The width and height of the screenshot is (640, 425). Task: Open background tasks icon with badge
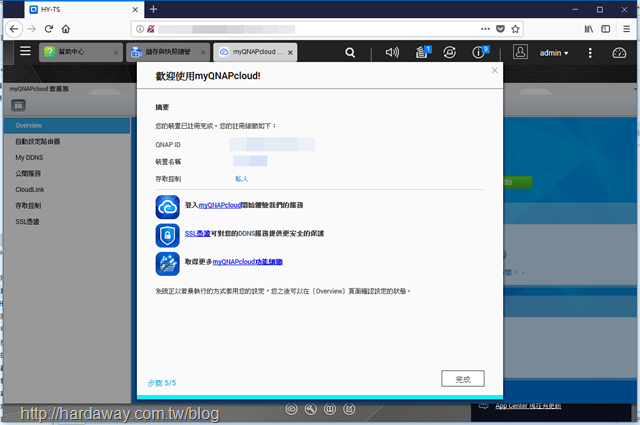423,52
